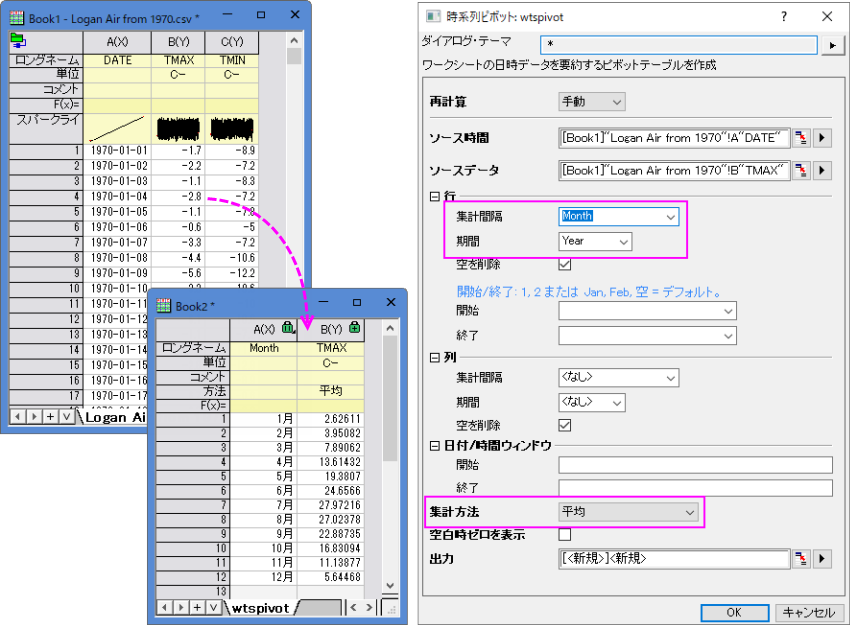
Task: Click range selector icon for ソース時間
Action: pos(801,138)
